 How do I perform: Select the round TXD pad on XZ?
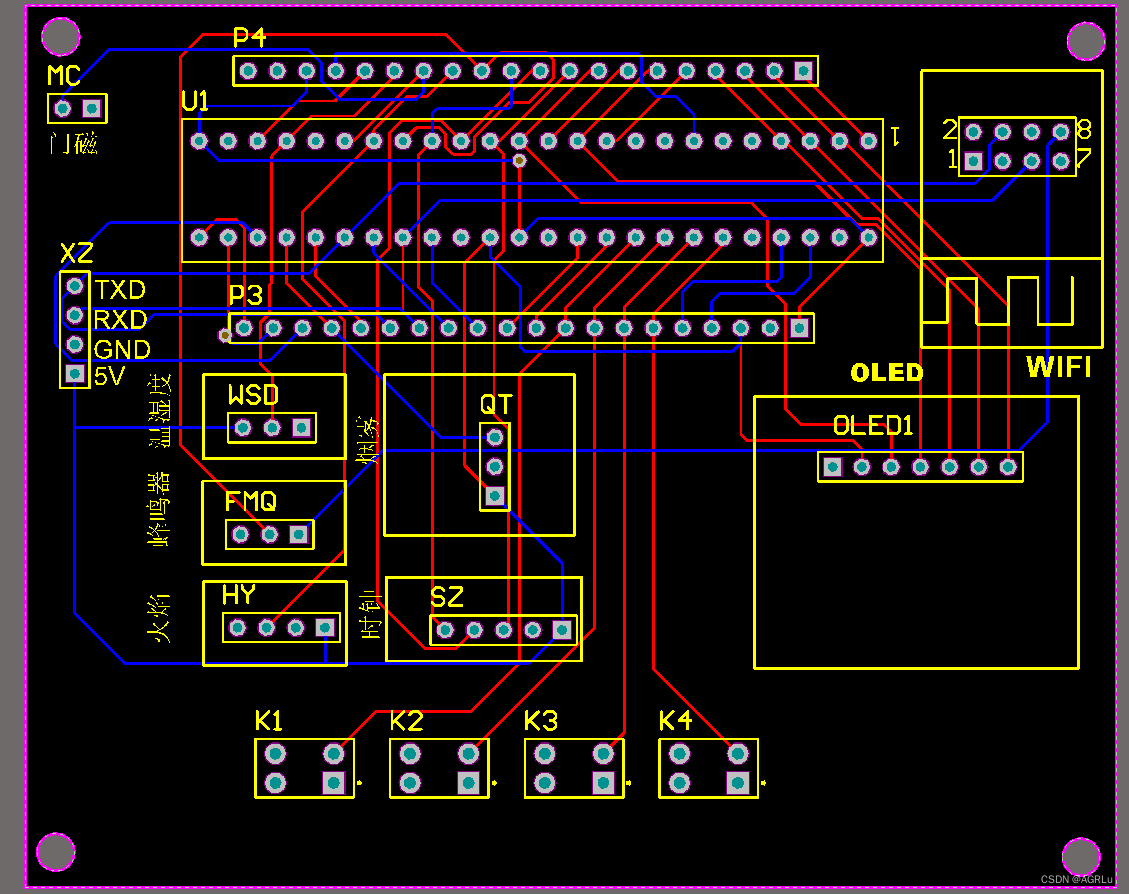75,286
